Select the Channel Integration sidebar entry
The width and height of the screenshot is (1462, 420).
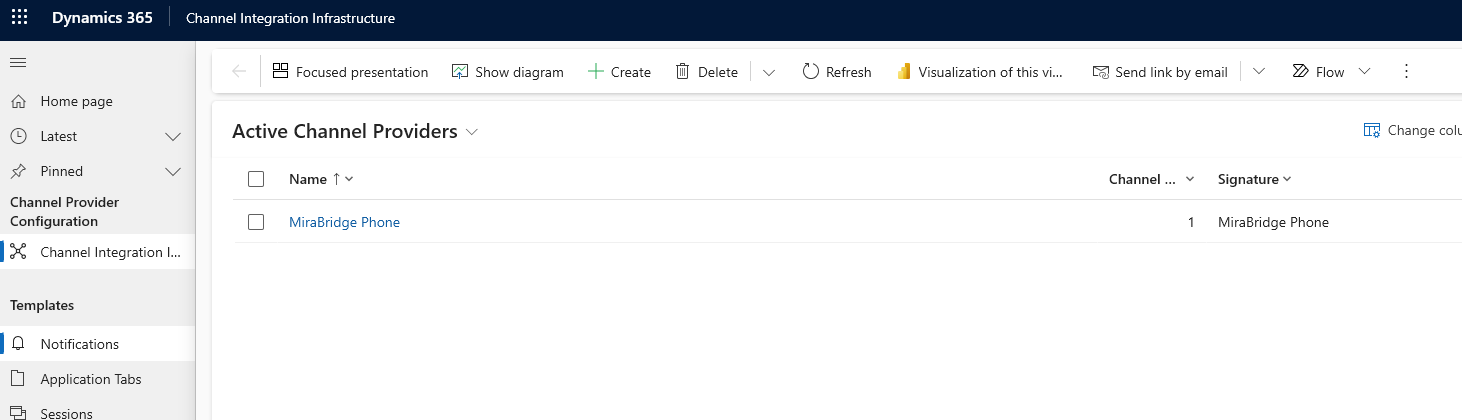tap(97, 252)
